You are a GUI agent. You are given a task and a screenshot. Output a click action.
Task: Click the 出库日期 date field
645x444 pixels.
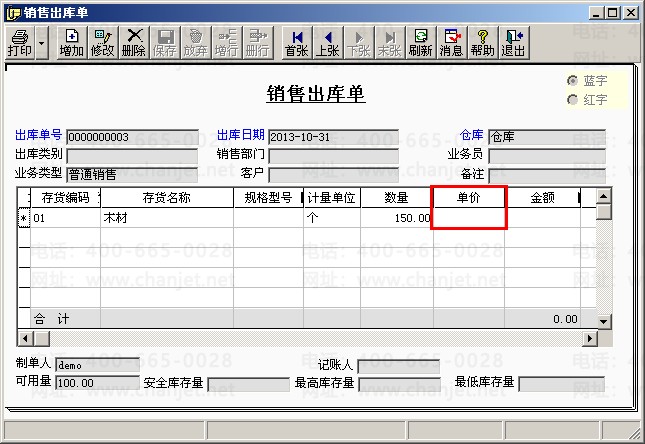pos(333,137)
